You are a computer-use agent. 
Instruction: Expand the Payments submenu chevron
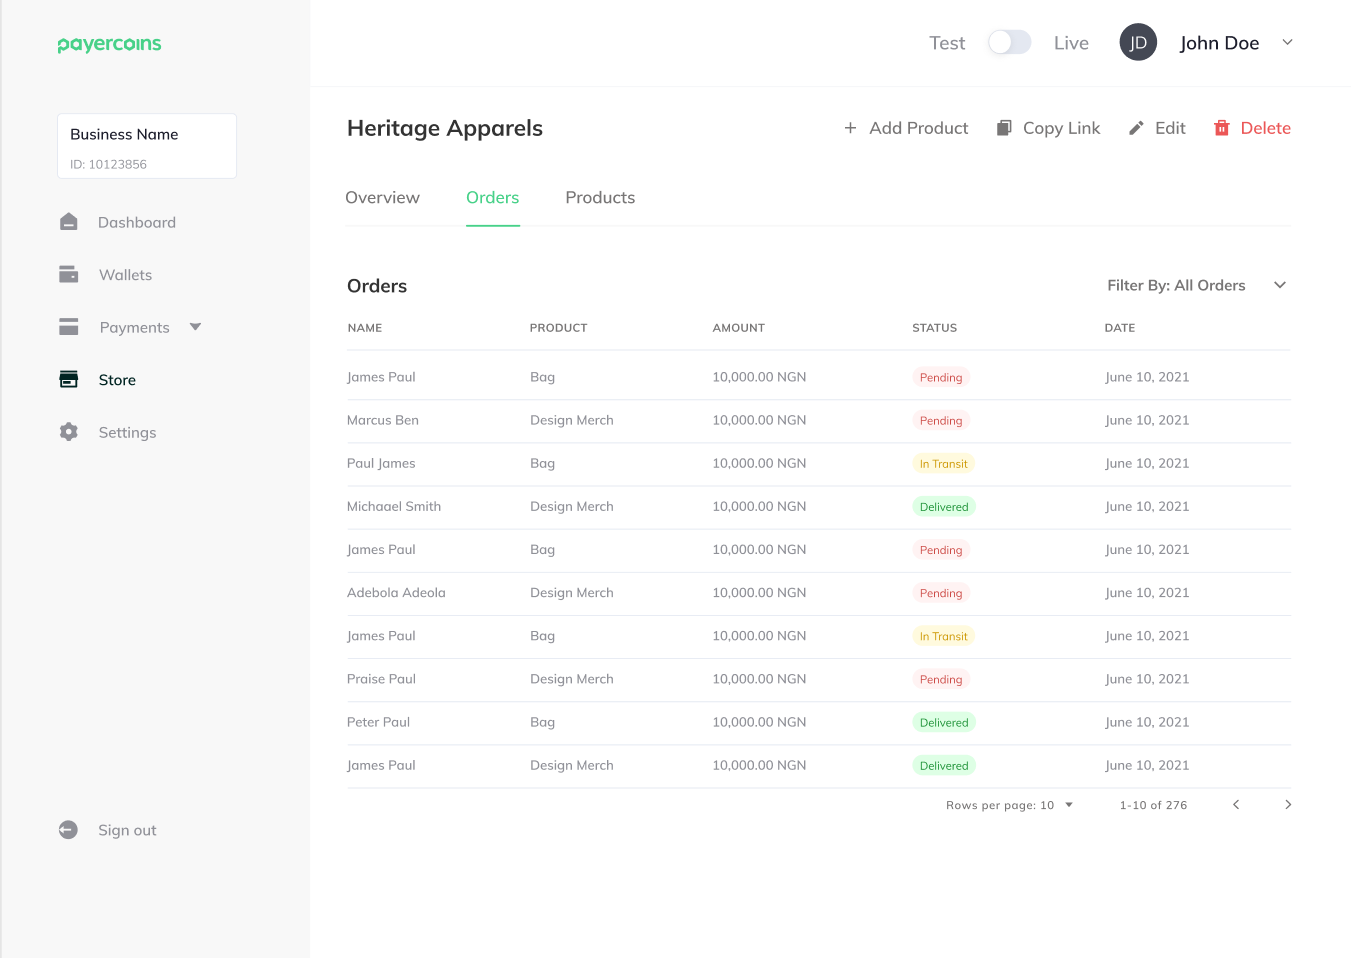(195, 326)
